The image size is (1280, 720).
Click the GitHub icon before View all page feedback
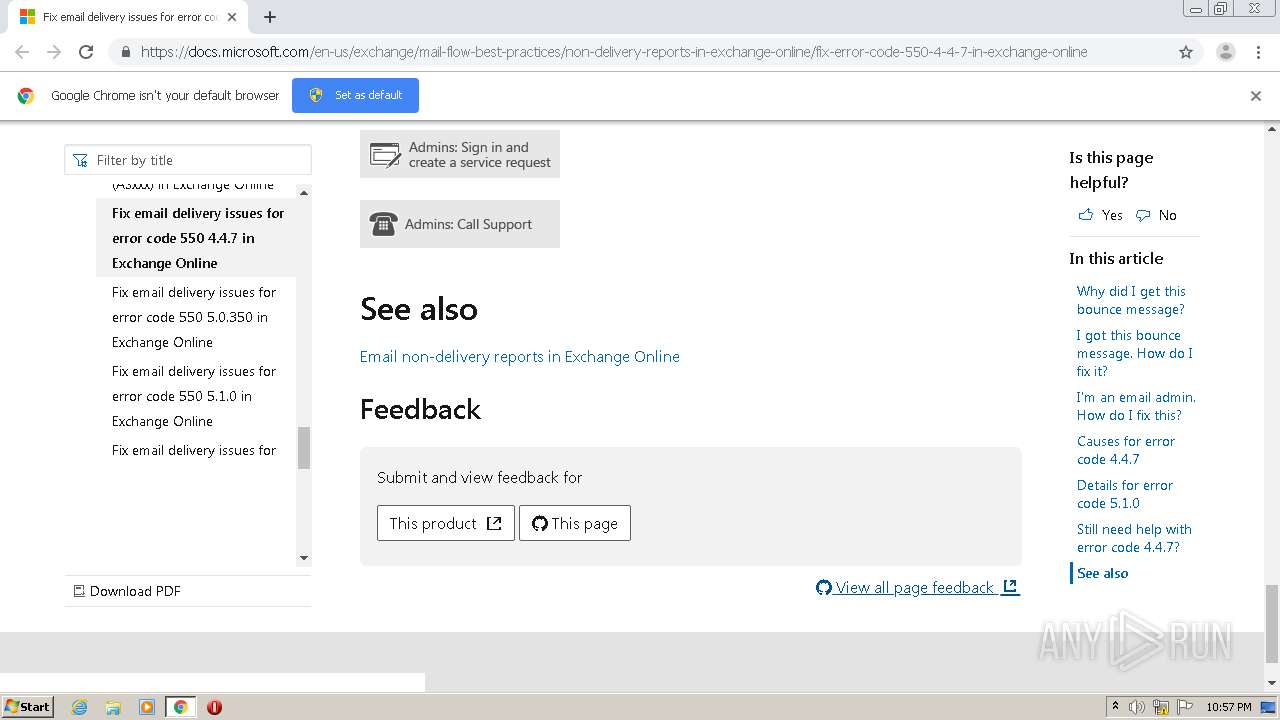coord(824,587)
